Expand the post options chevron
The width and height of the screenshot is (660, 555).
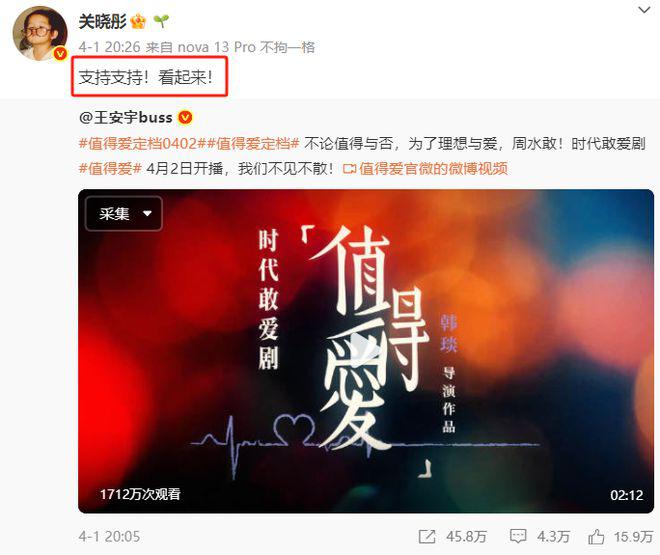pos(644,10)
